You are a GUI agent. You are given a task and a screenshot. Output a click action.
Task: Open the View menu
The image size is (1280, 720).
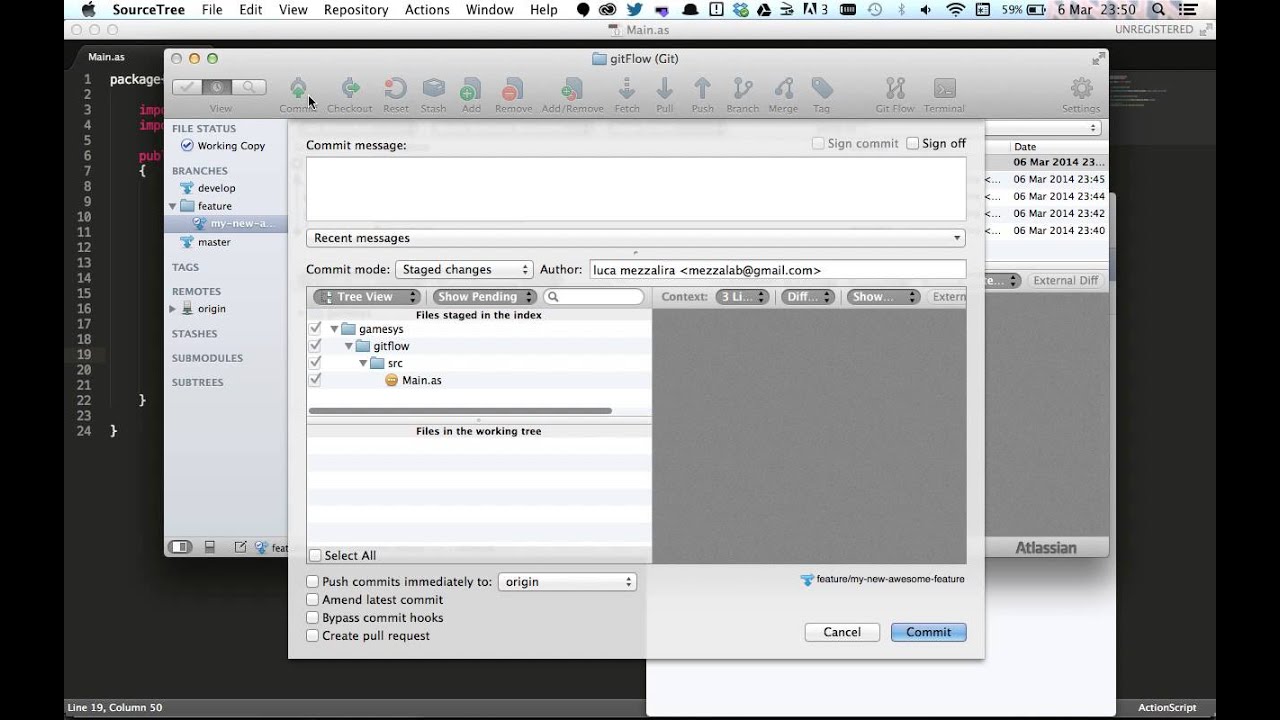(x=293, y=10)
